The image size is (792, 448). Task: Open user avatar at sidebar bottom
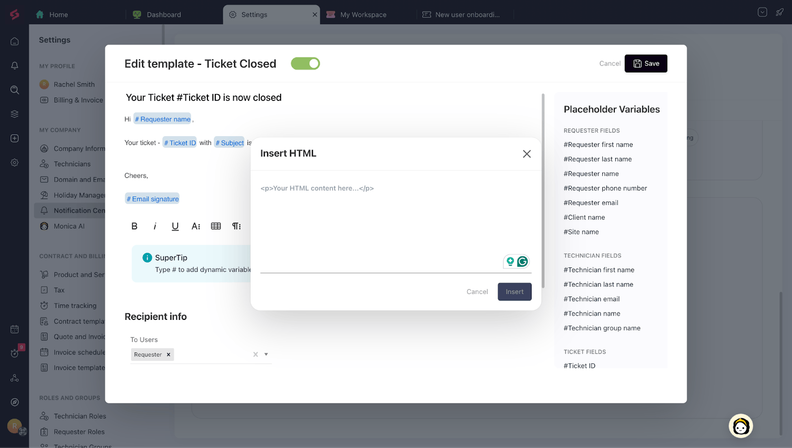click(x=15, y=426)
